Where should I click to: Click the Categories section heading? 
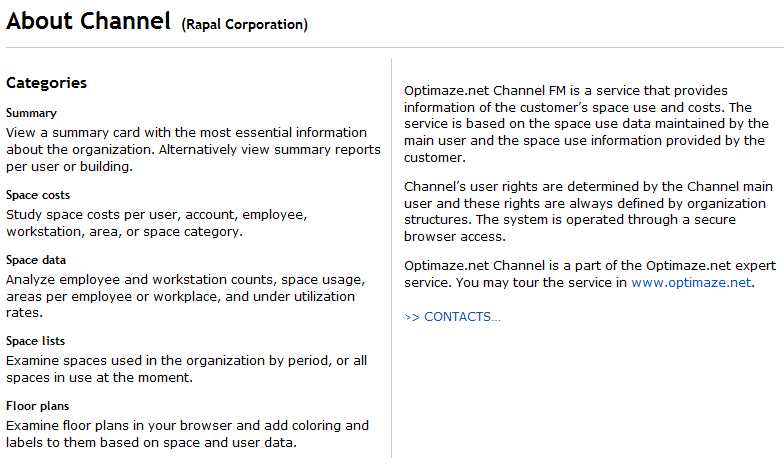pos(46,83)
